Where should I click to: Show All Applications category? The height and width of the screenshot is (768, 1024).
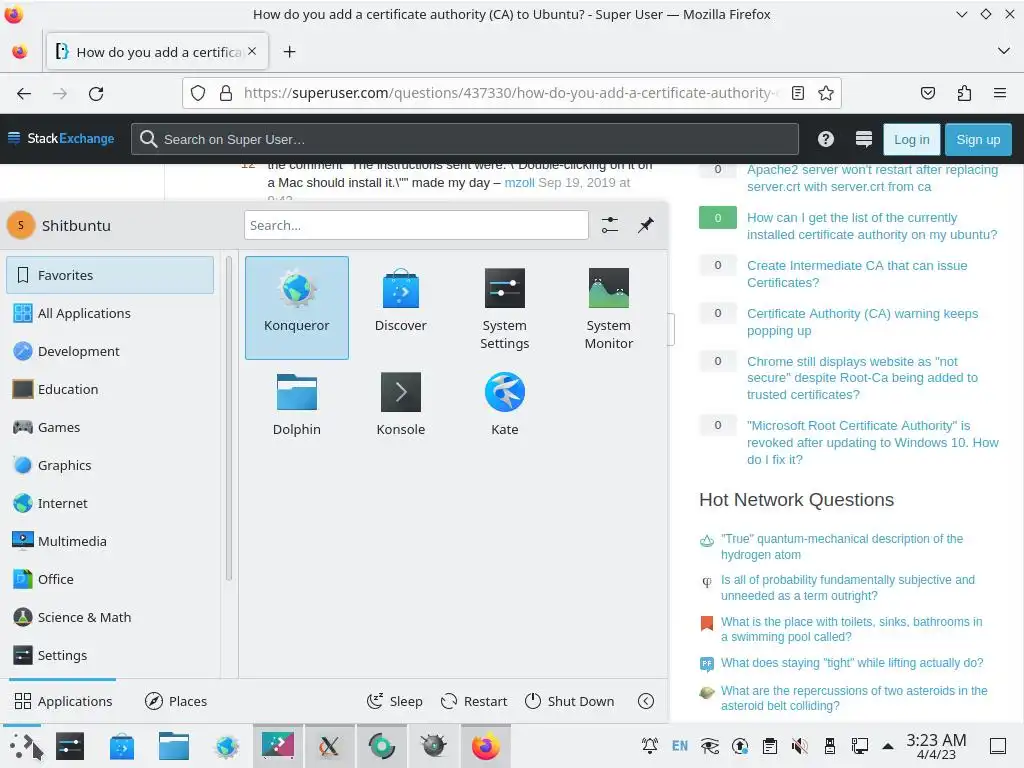(110, 313)
